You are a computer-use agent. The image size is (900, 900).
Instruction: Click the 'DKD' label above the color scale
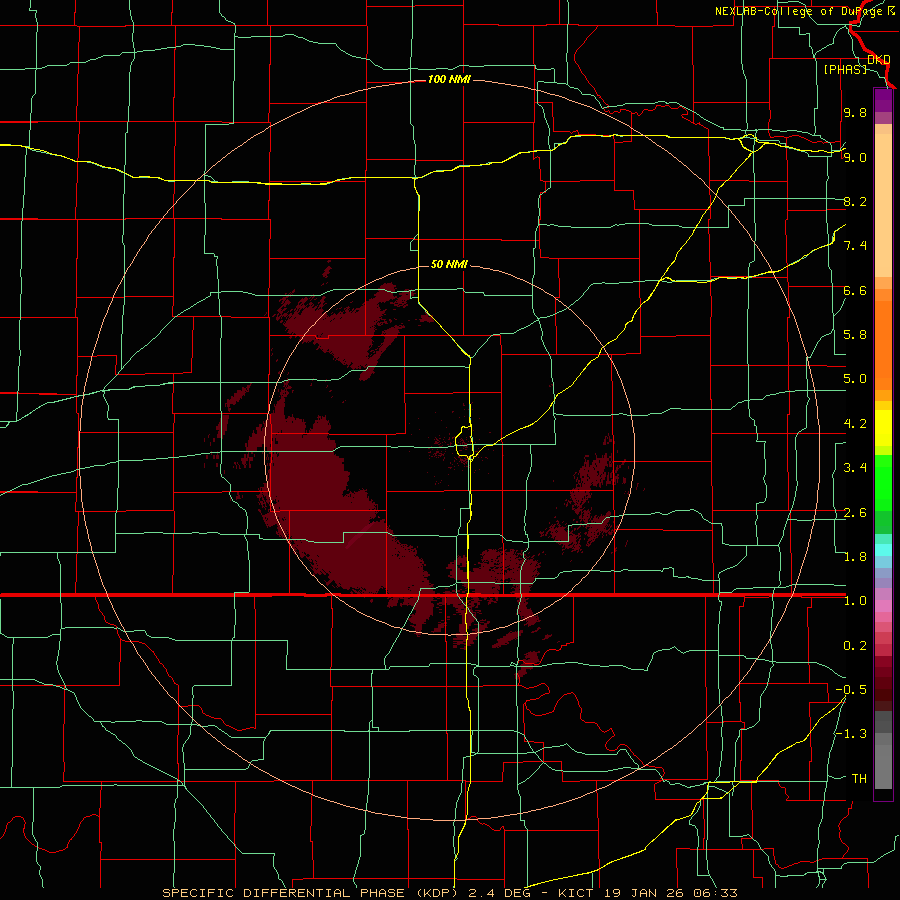[x=879, y=60]
